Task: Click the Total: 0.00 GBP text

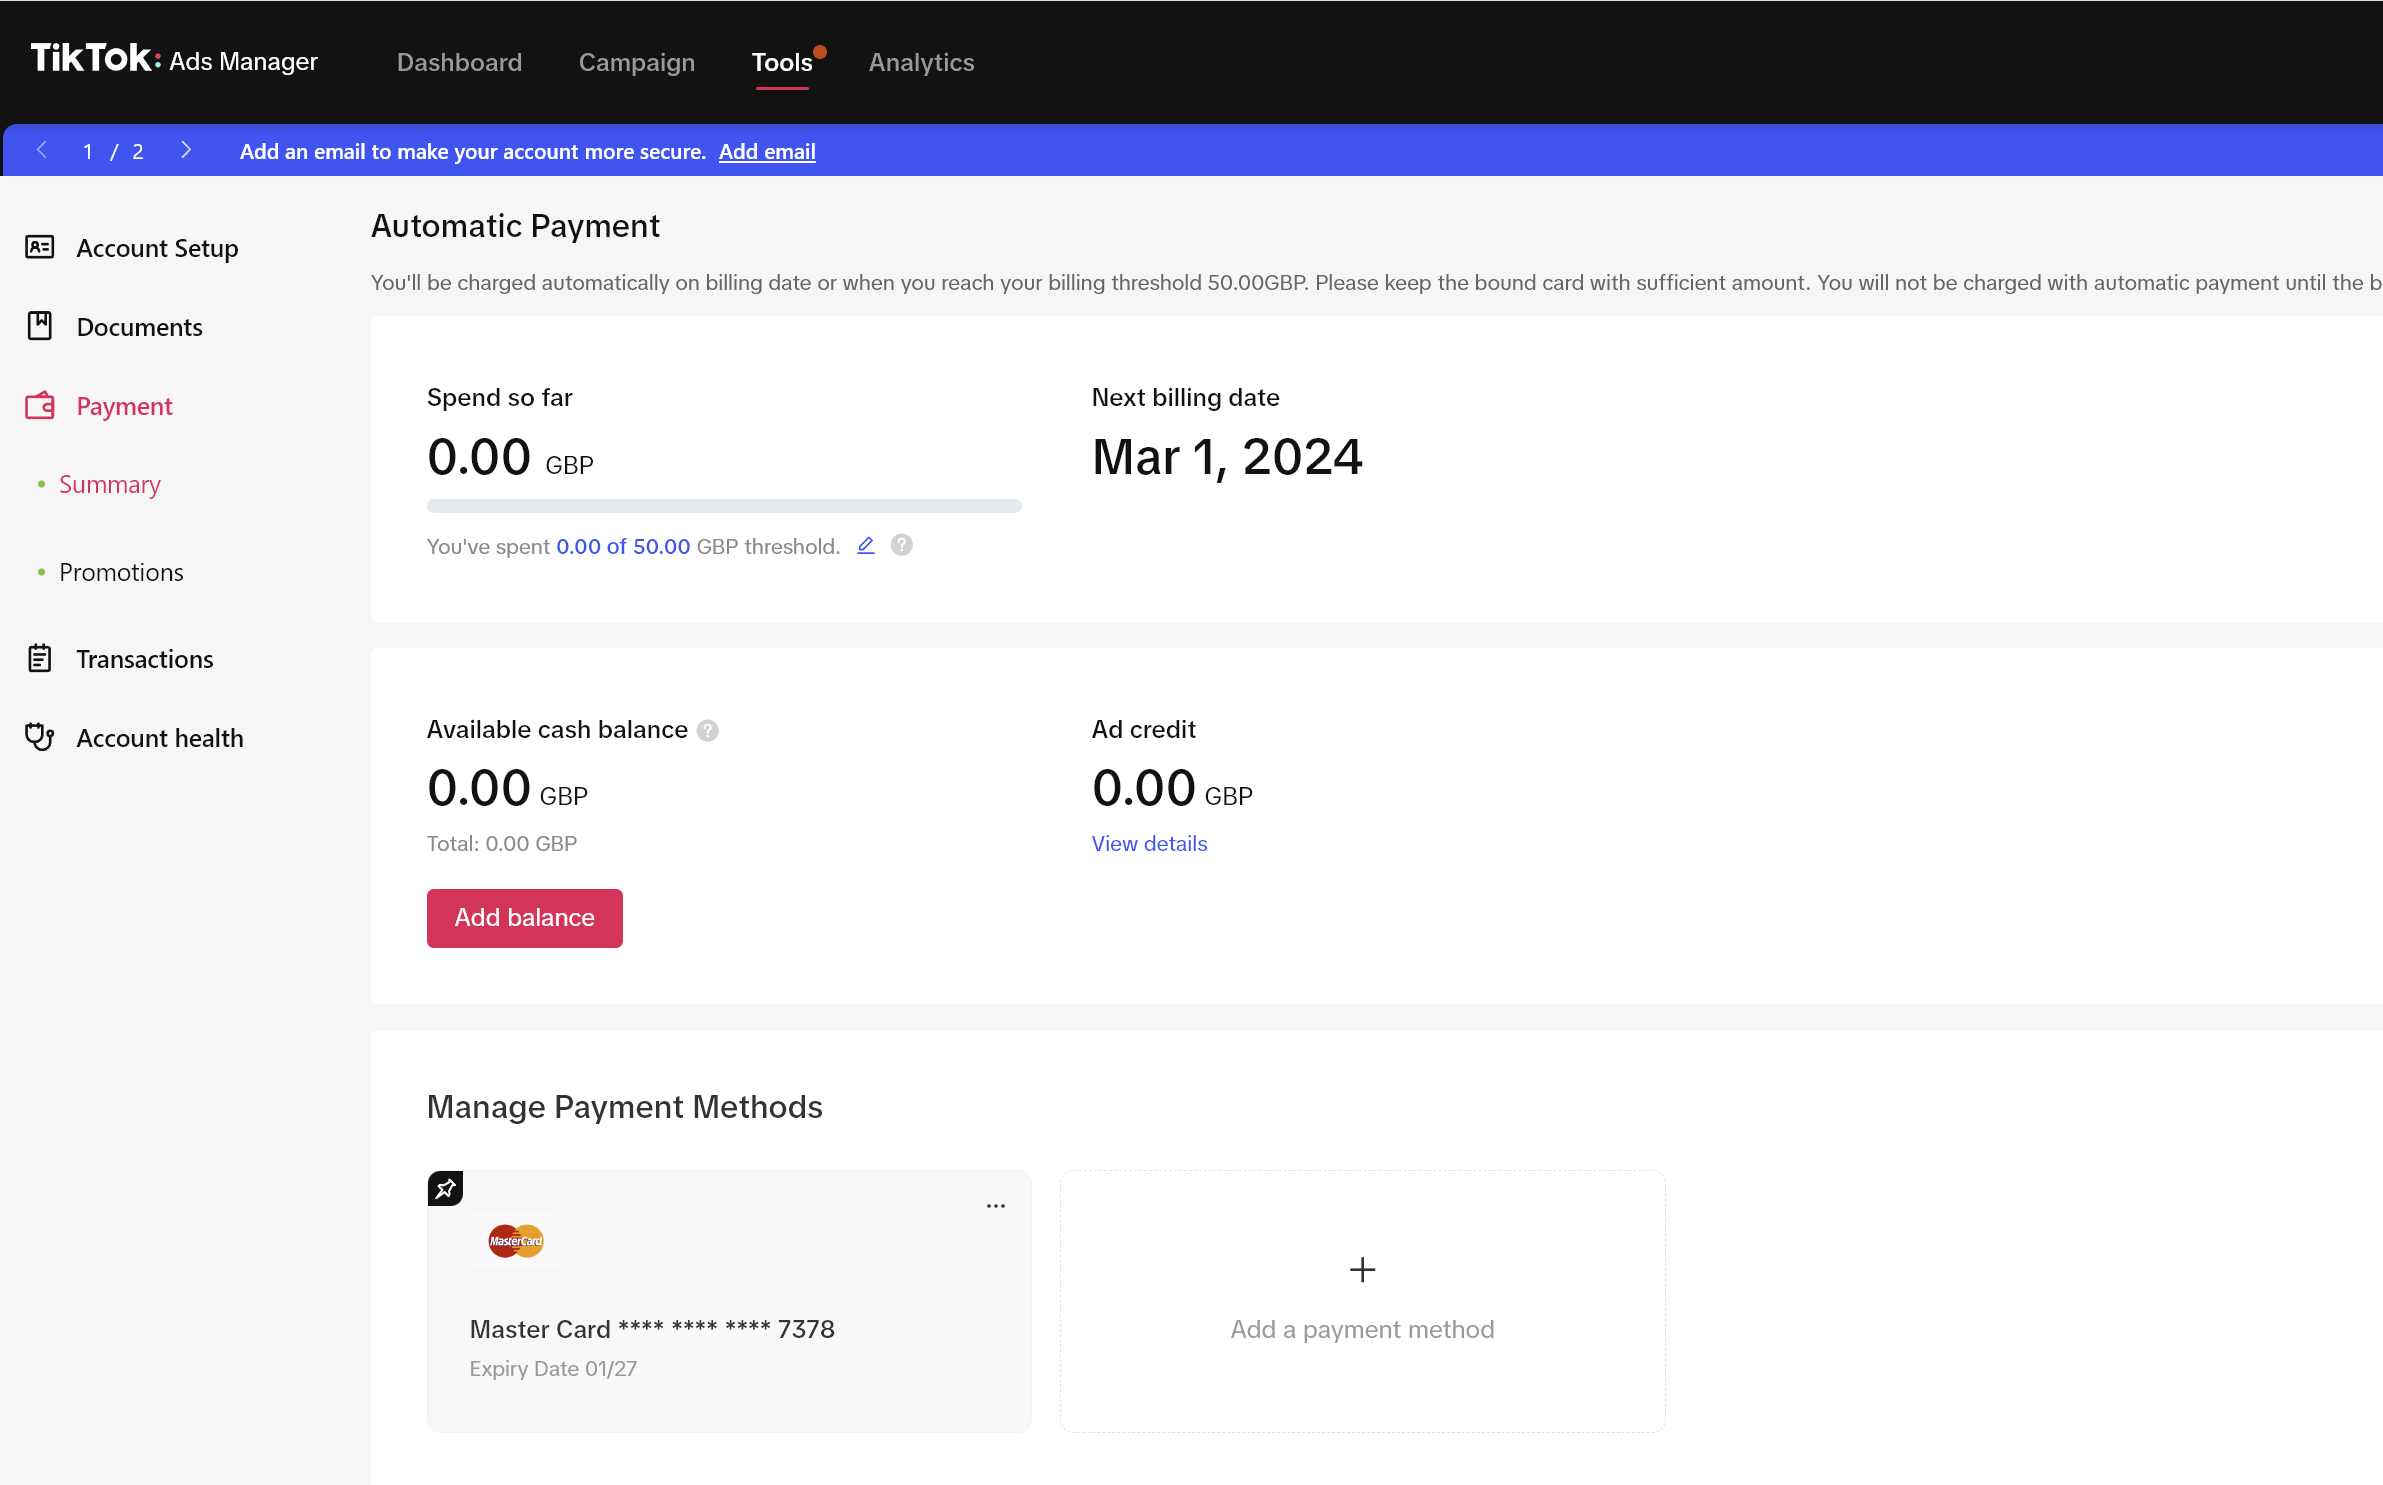Action: tap(502, 843)
